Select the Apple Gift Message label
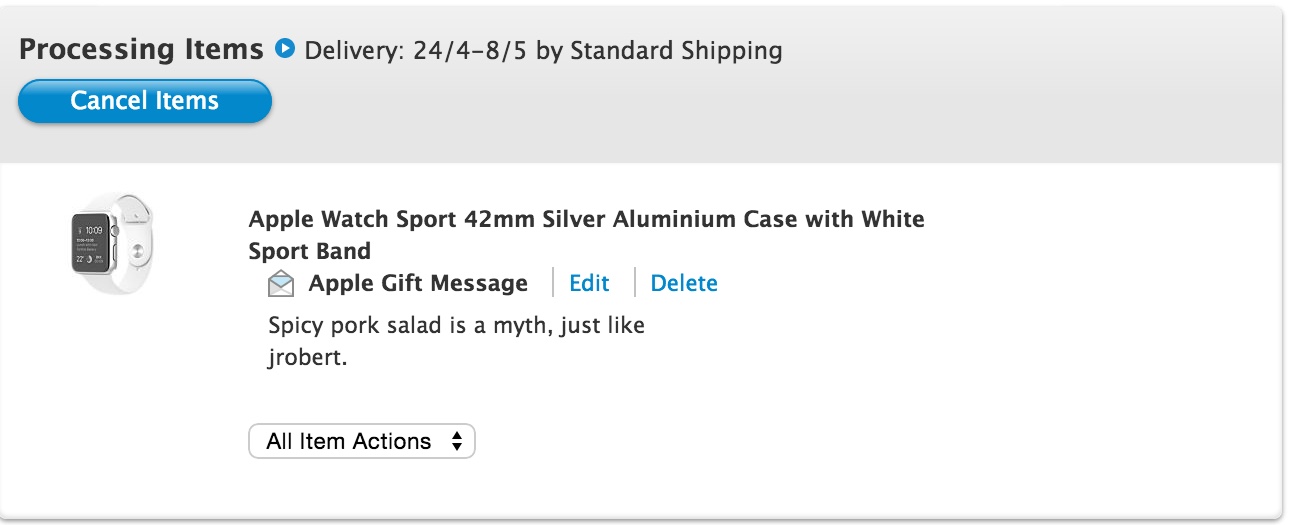 click(x=418, y=284)
